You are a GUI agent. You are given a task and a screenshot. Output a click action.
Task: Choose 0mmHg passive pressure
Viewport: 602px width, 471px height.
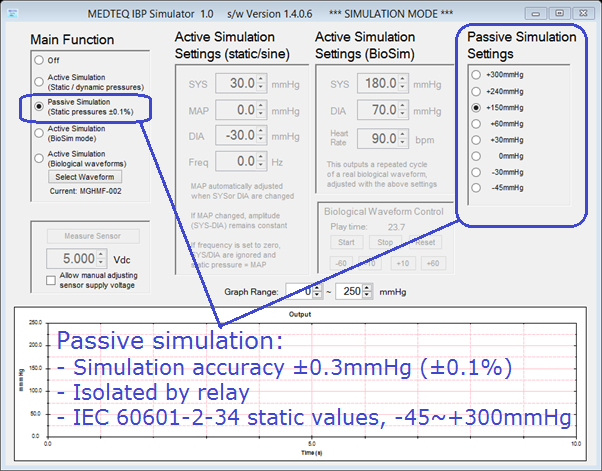[x=476, y=156]
